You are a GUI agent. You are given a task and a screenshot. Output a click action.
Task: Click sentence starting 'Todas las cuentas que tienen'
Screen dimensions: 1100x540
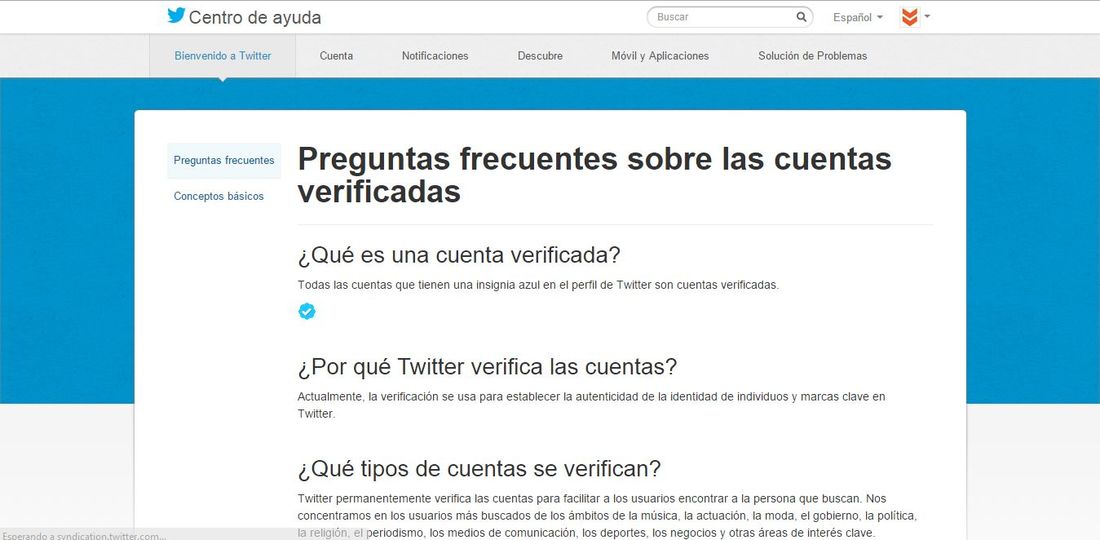tap(538, 285)
